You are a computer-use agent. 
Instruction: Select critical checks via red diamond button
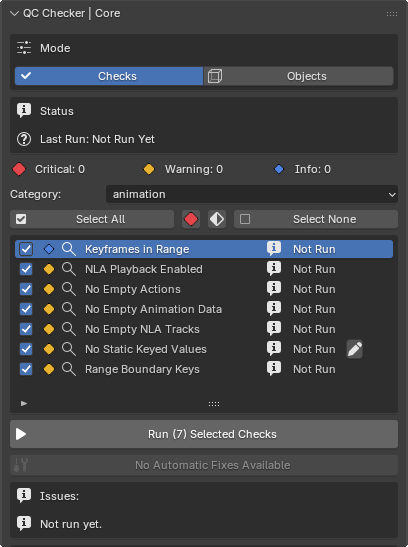pos(191,219)
